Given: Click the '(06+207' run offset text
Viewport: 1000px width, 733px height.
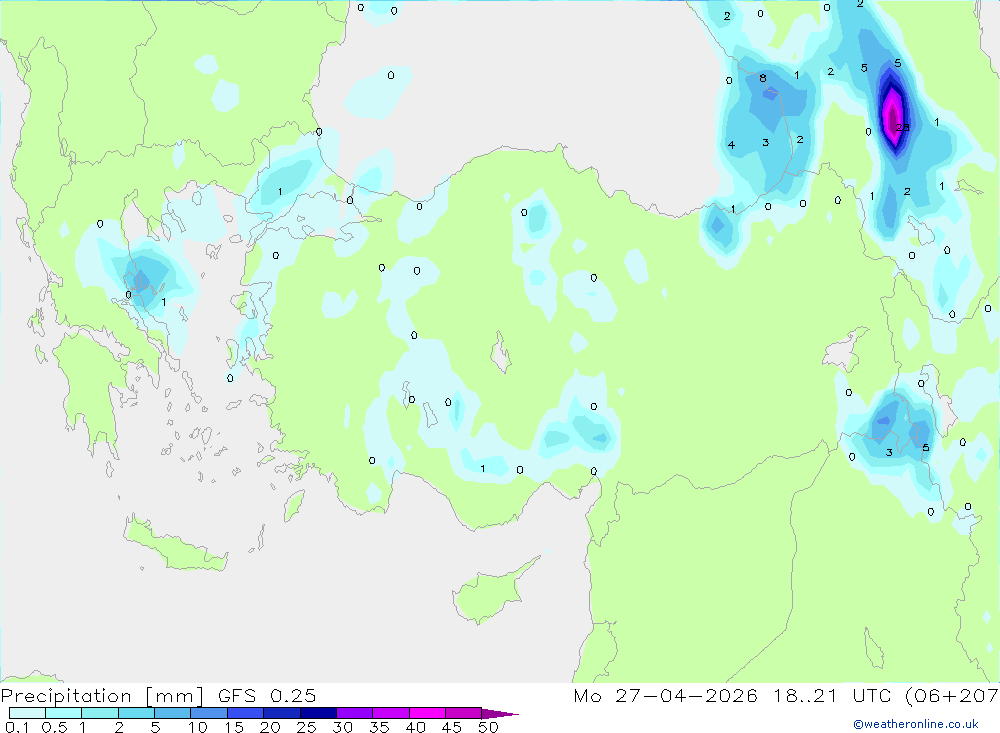Looking at the screenshot, I should click(952, 696).
